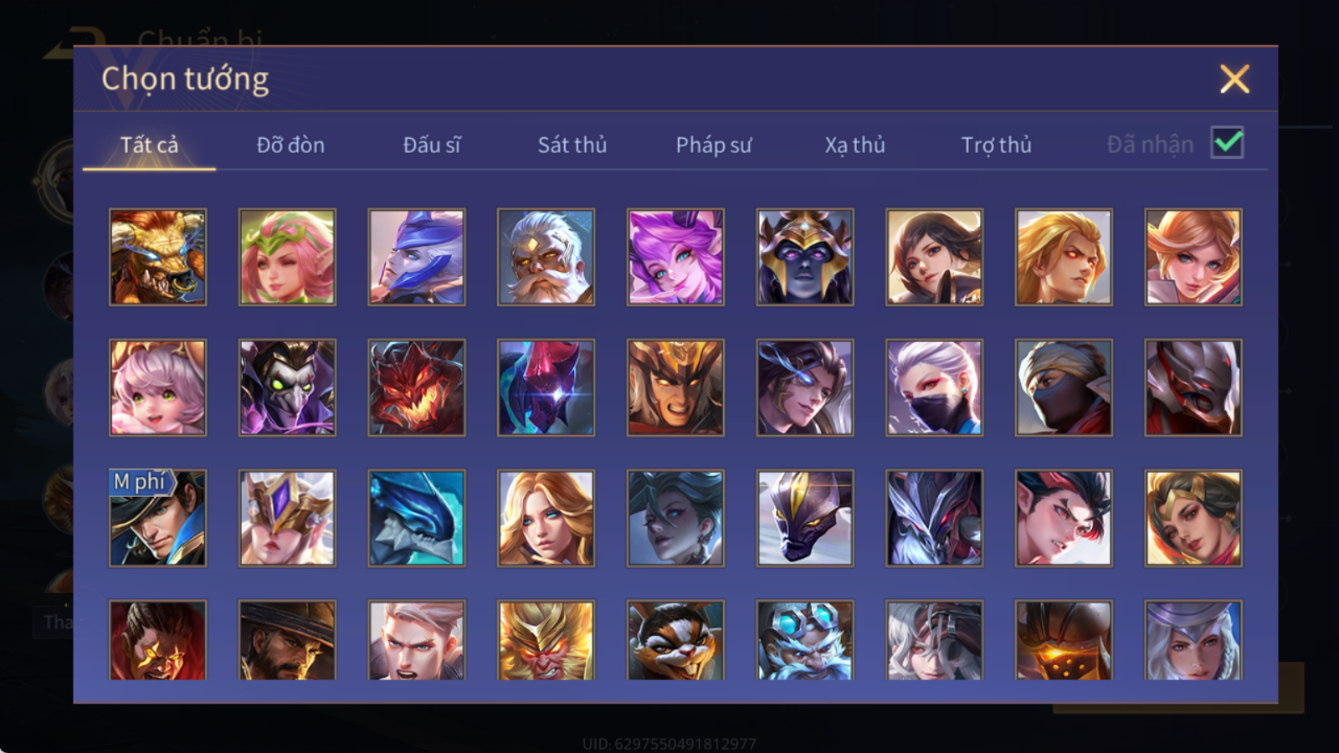The height and width of the screenshot is (753, 1339).
Task: Choose the white-bearded old man hero
Action: 546,257
